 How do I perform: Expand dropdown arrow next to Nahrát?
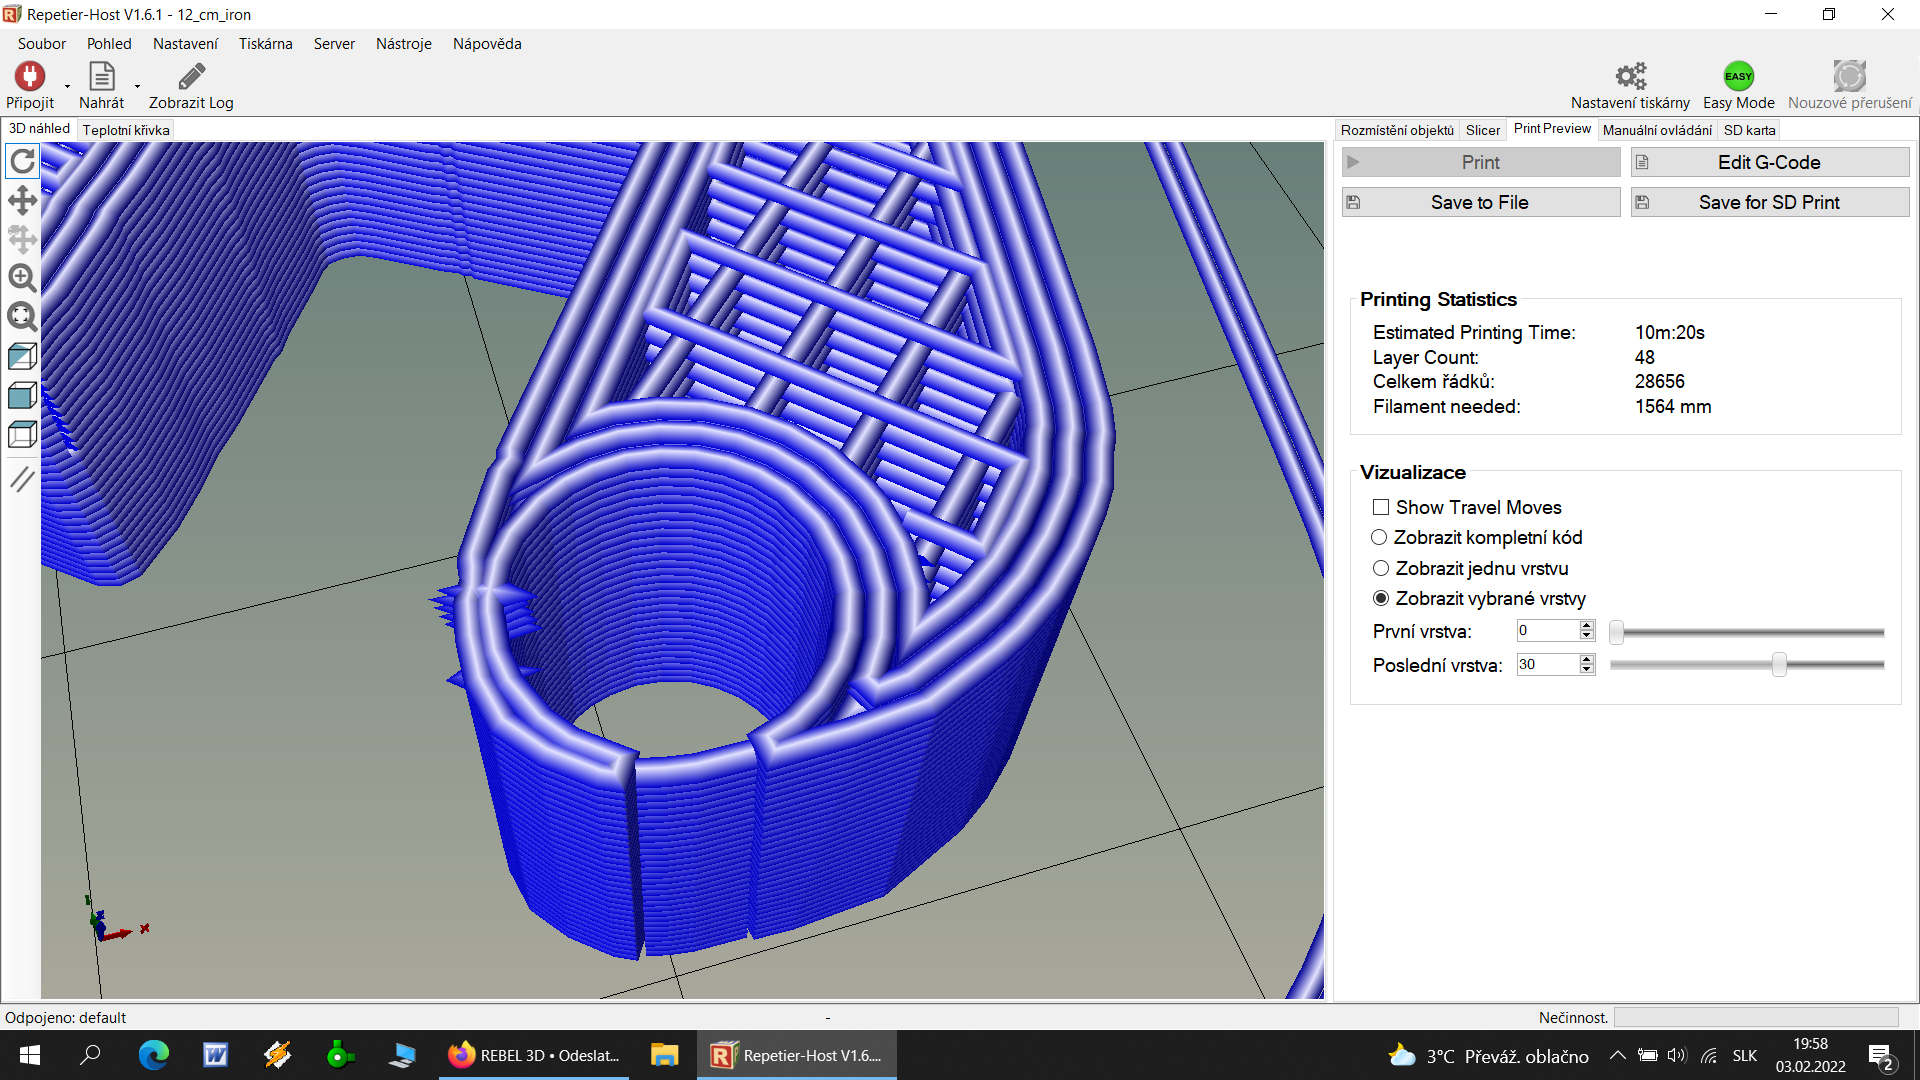click(137, 87)
